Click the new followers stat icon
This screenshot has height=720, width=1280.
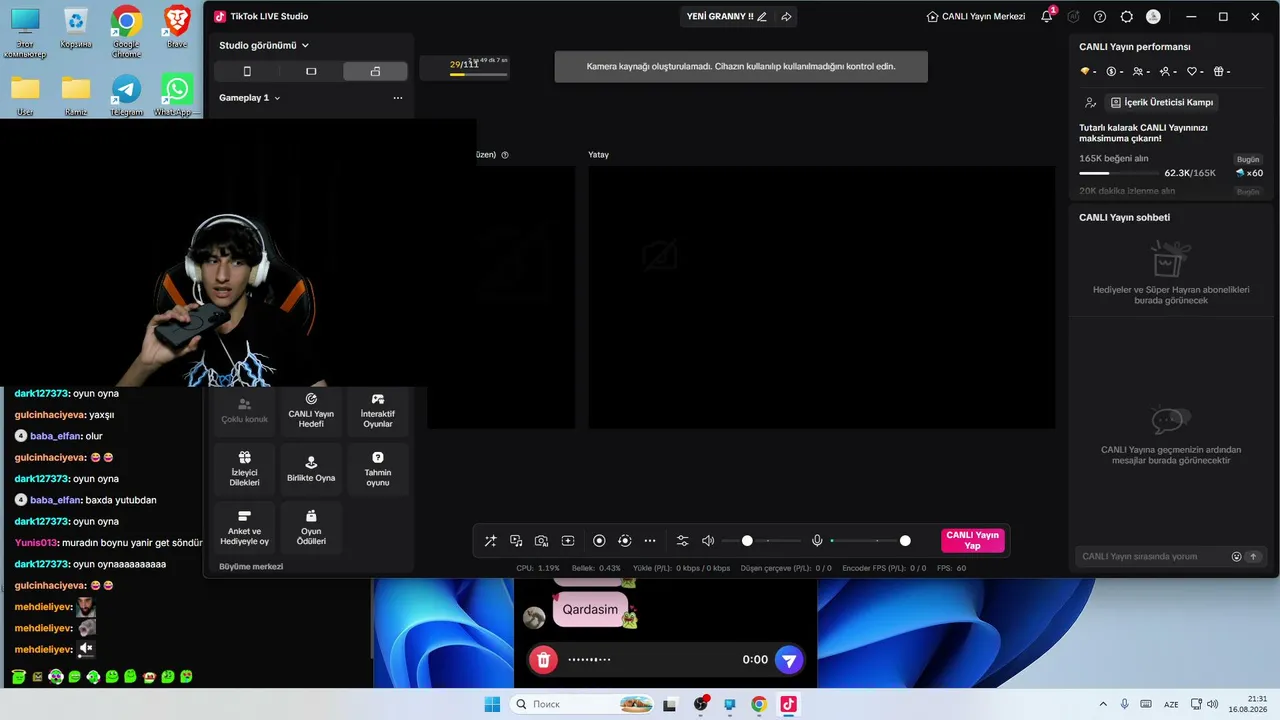[1167, 72]
